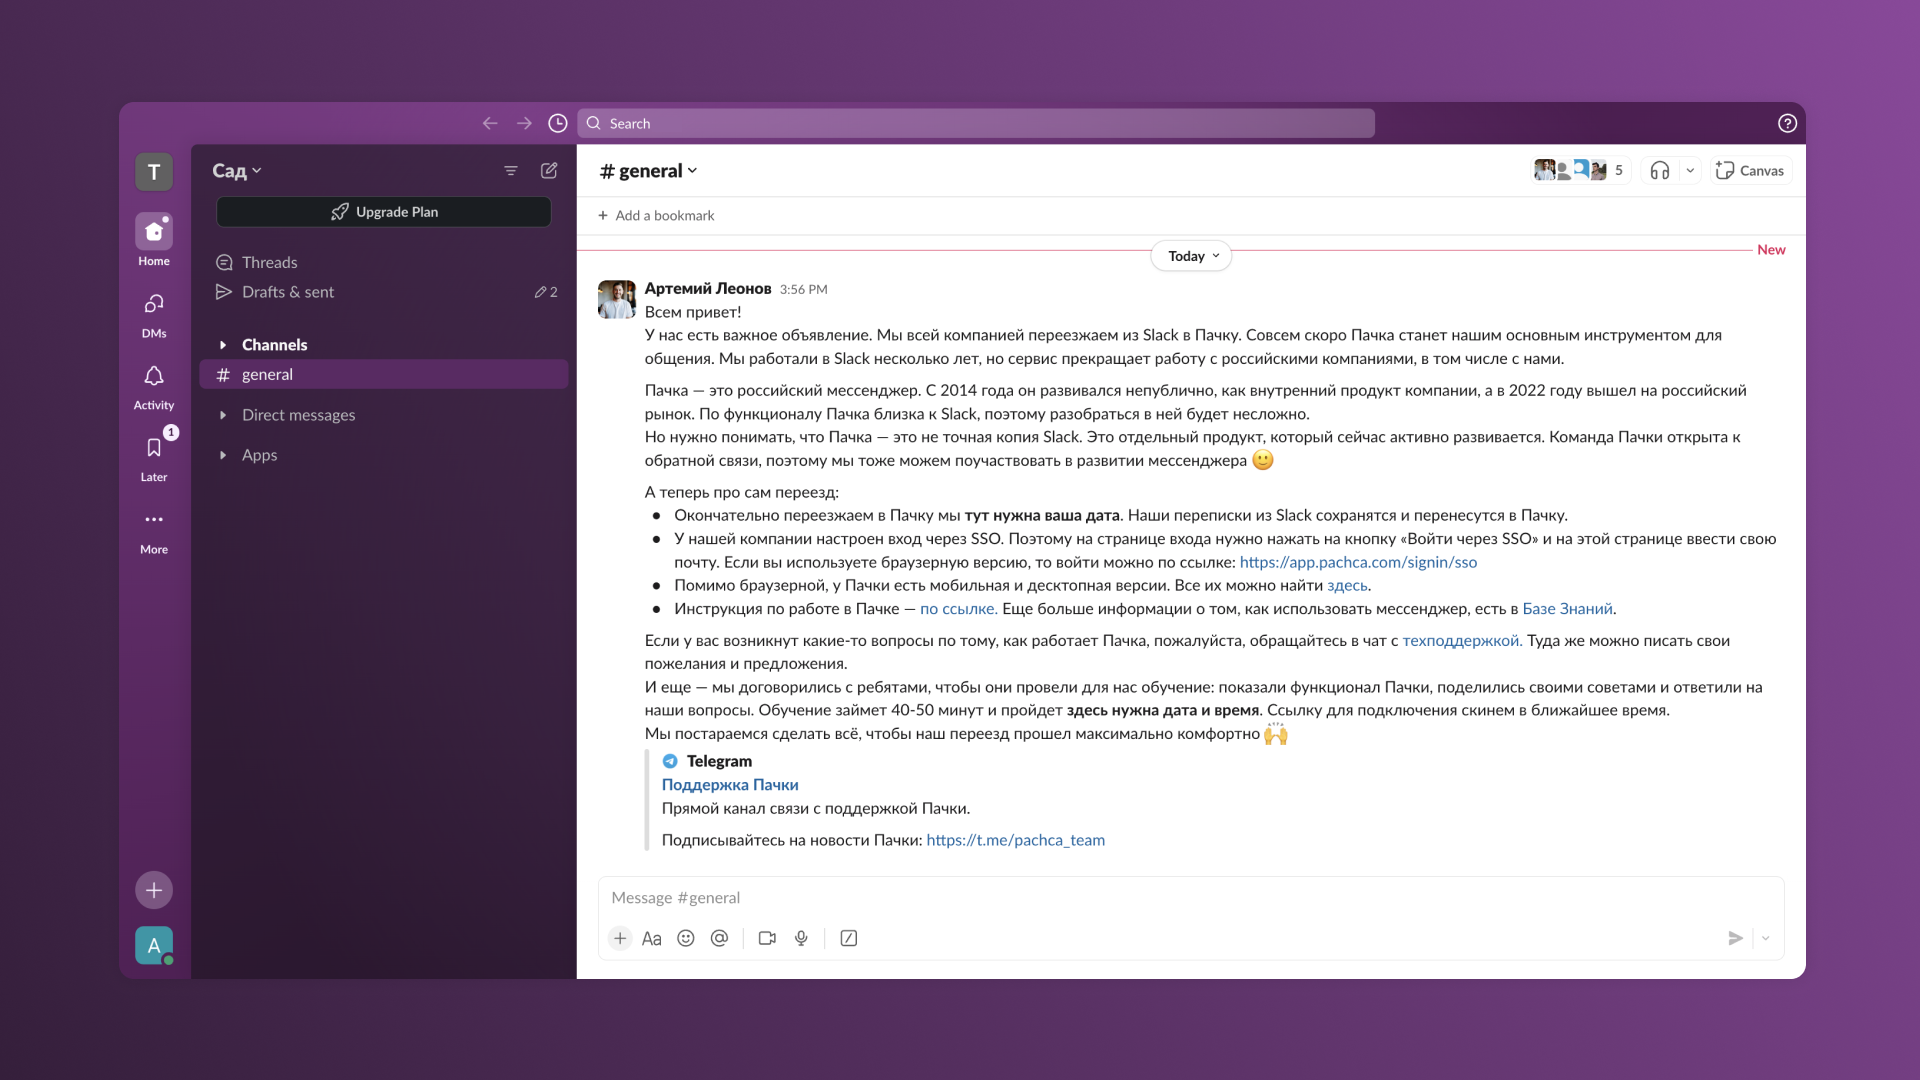The height and width of the screenshot is (1080, 1920).
Task: Expand the Direct messages section
Action: pyautogui.click(x=223, y=415)
